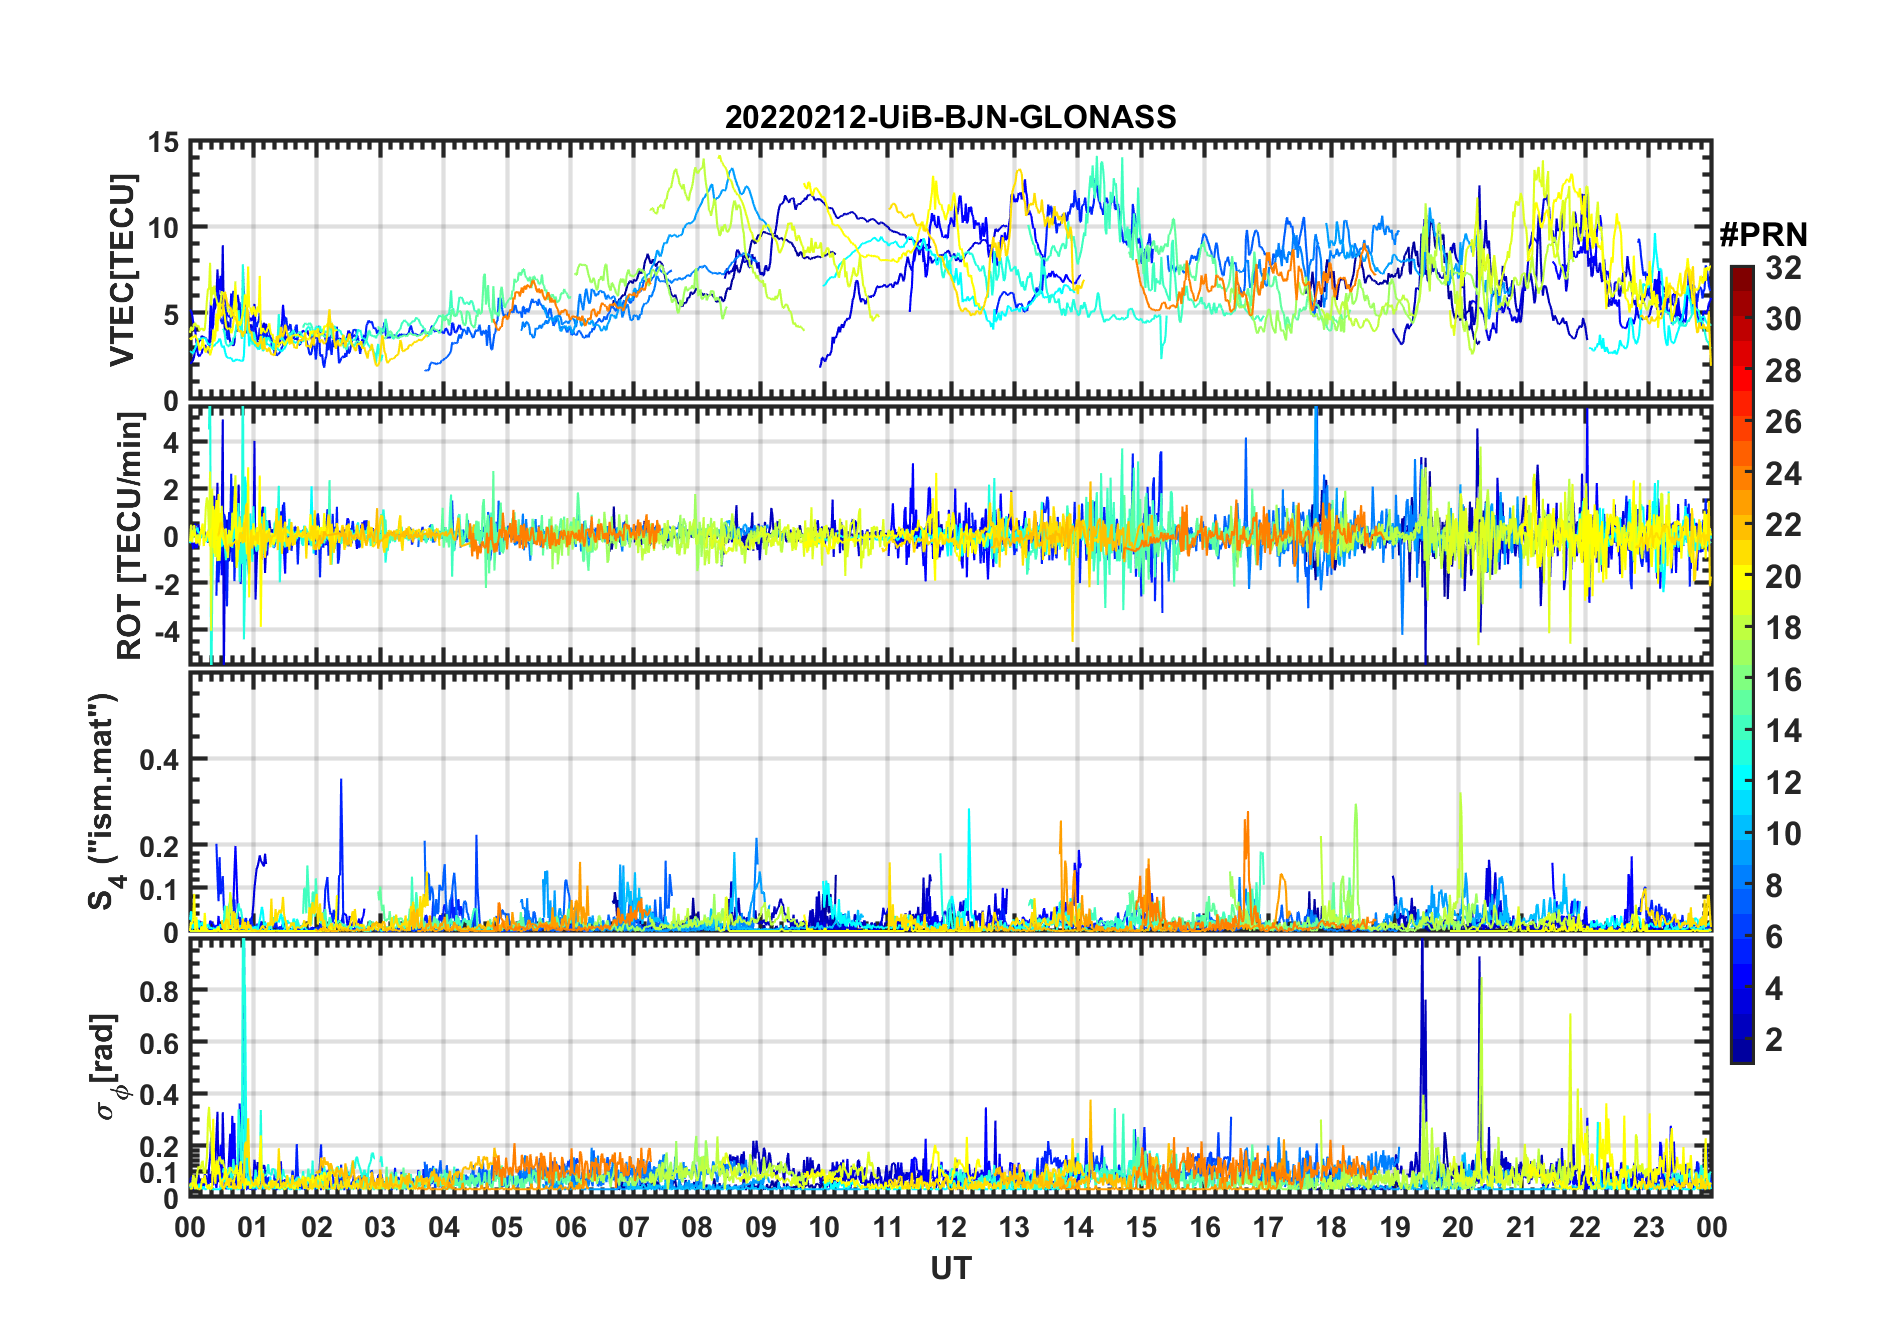1902x1330 pixels.
Task: Click the sigma-phi "[rad]" y-axis label
Action: (x=108, y=1066)
